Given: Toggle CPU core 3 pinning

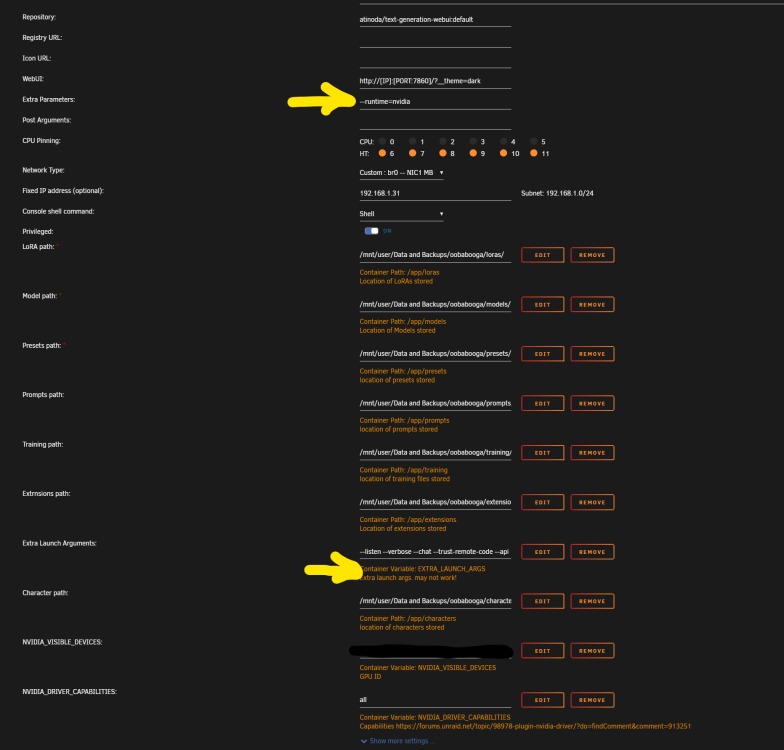Looking at the screenshot, I should (x=473, y=142).
